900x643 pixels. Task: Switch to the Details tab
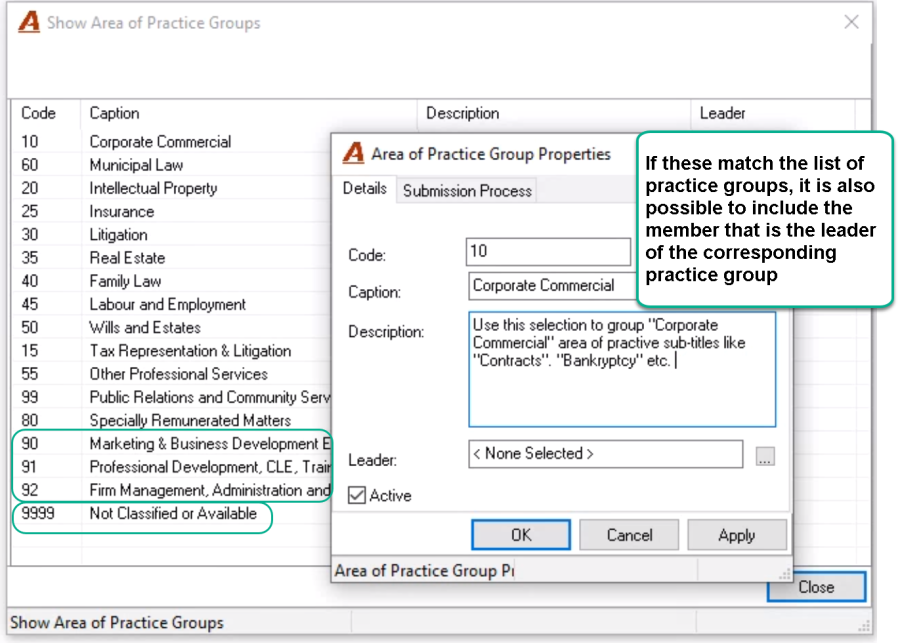[364, 189]
